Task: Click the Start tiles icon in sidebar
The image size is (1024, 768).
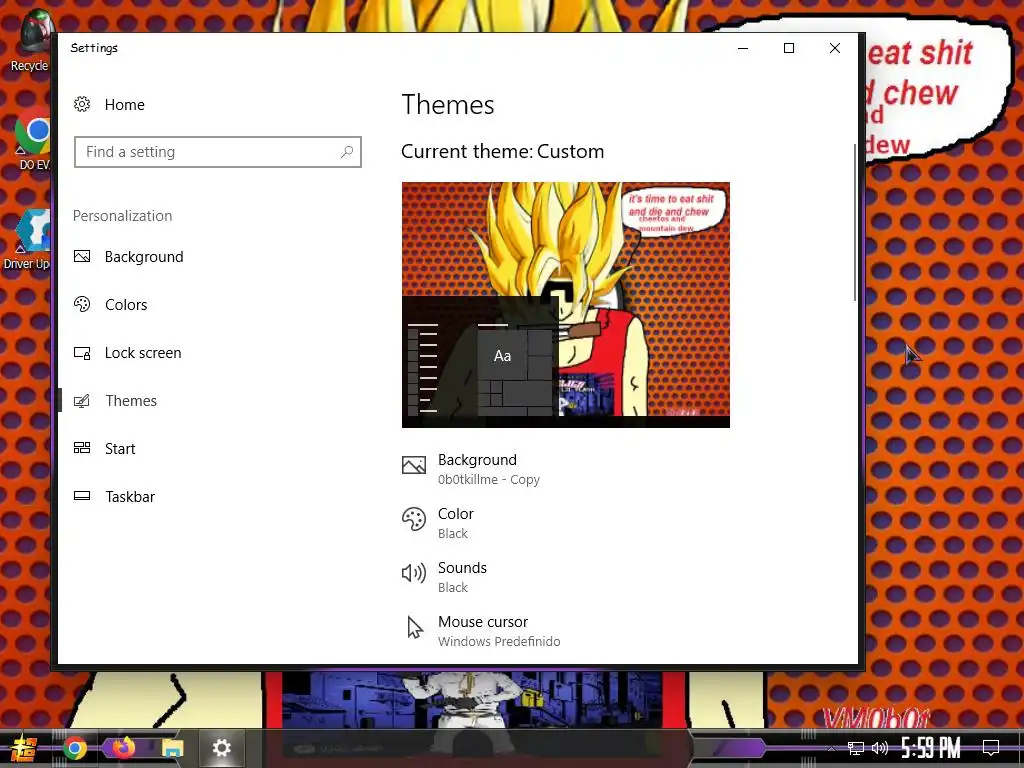Action: pyautogui.click(x=82, y=448)
